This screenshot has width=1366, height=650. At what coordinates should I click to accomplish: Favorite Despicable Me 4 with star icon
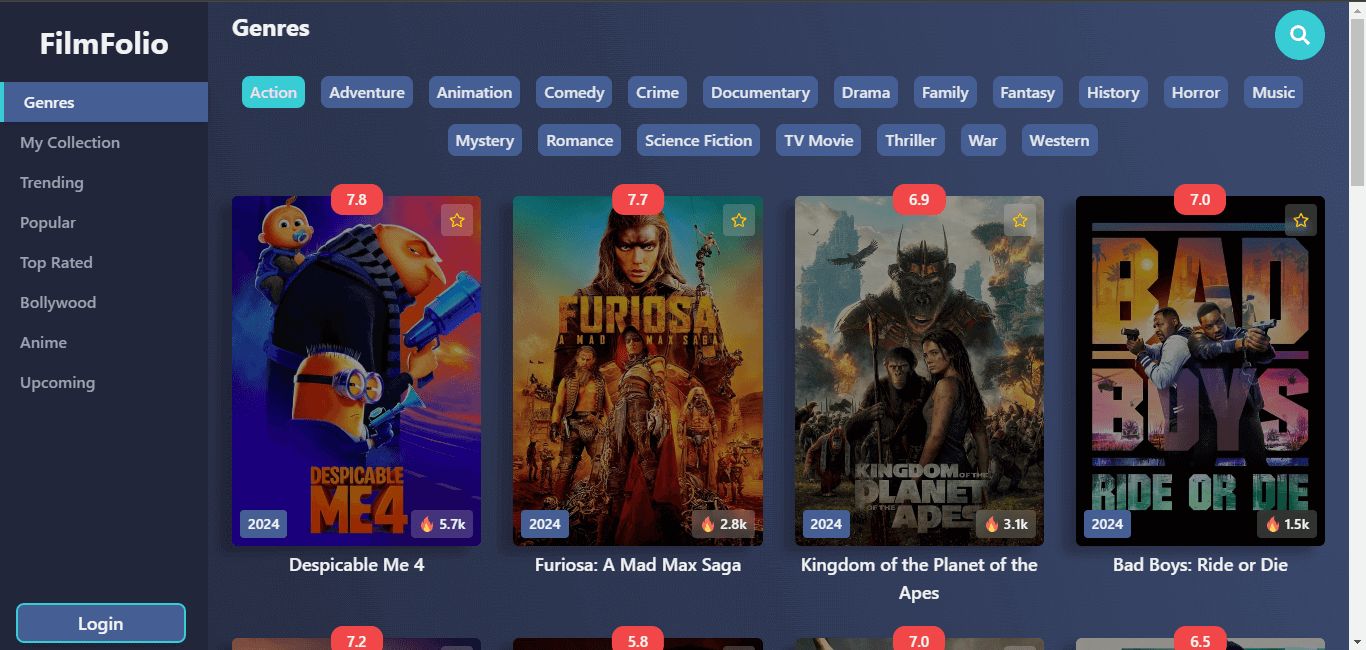pos(457,220)
